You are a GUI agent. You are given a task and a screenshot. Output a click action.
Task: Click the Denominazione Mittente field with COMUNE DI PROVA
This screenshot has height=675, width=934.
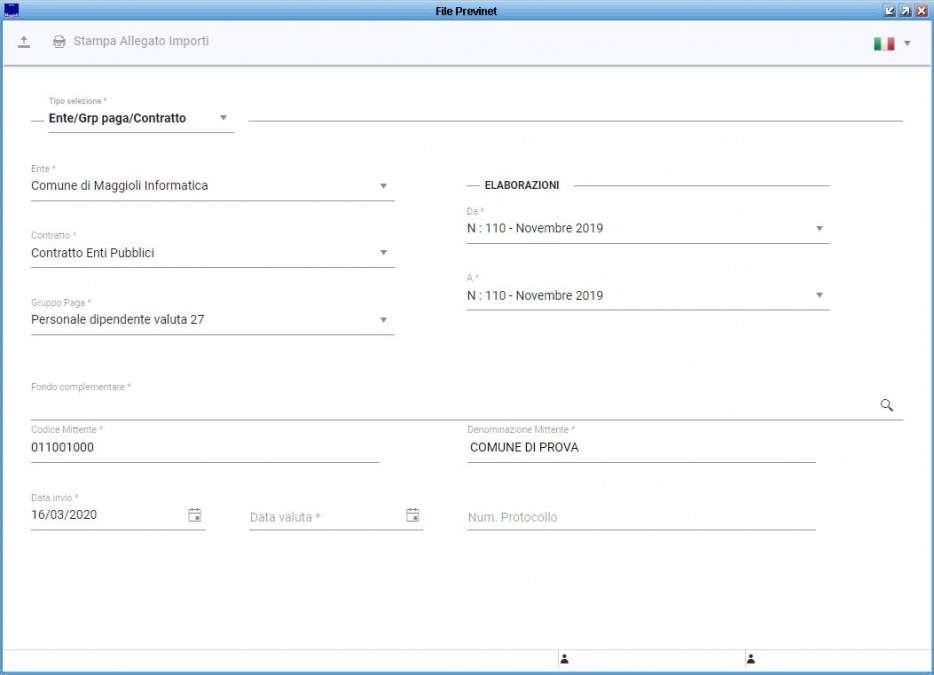[641, 447]
